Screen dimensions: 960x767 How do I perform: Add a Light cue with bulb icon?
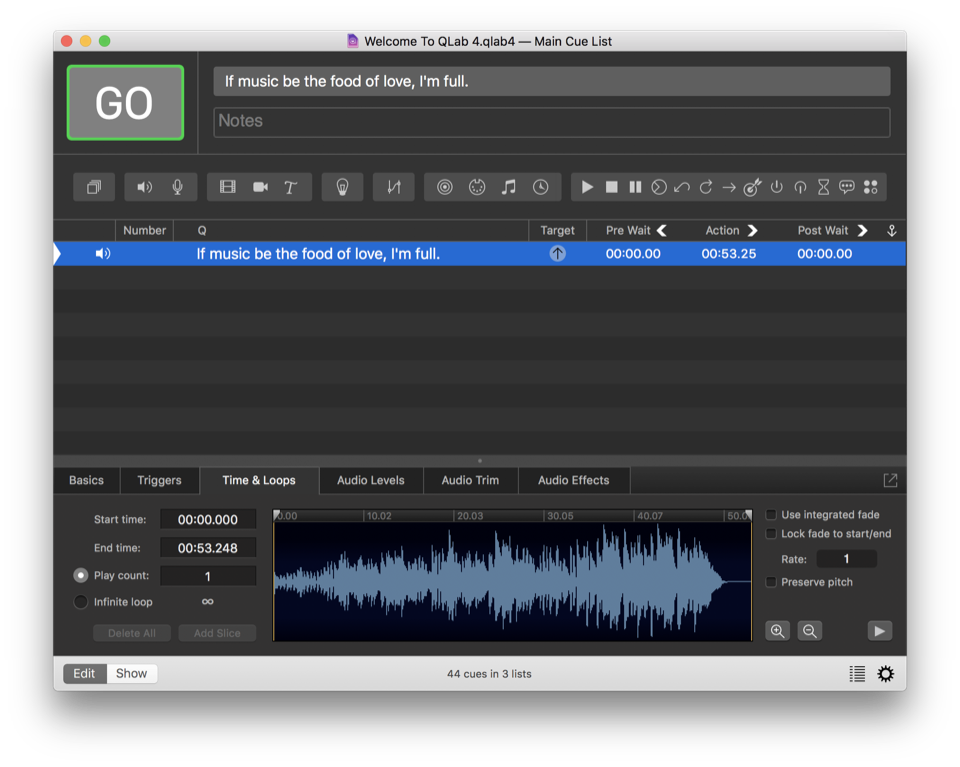[342, 187]
